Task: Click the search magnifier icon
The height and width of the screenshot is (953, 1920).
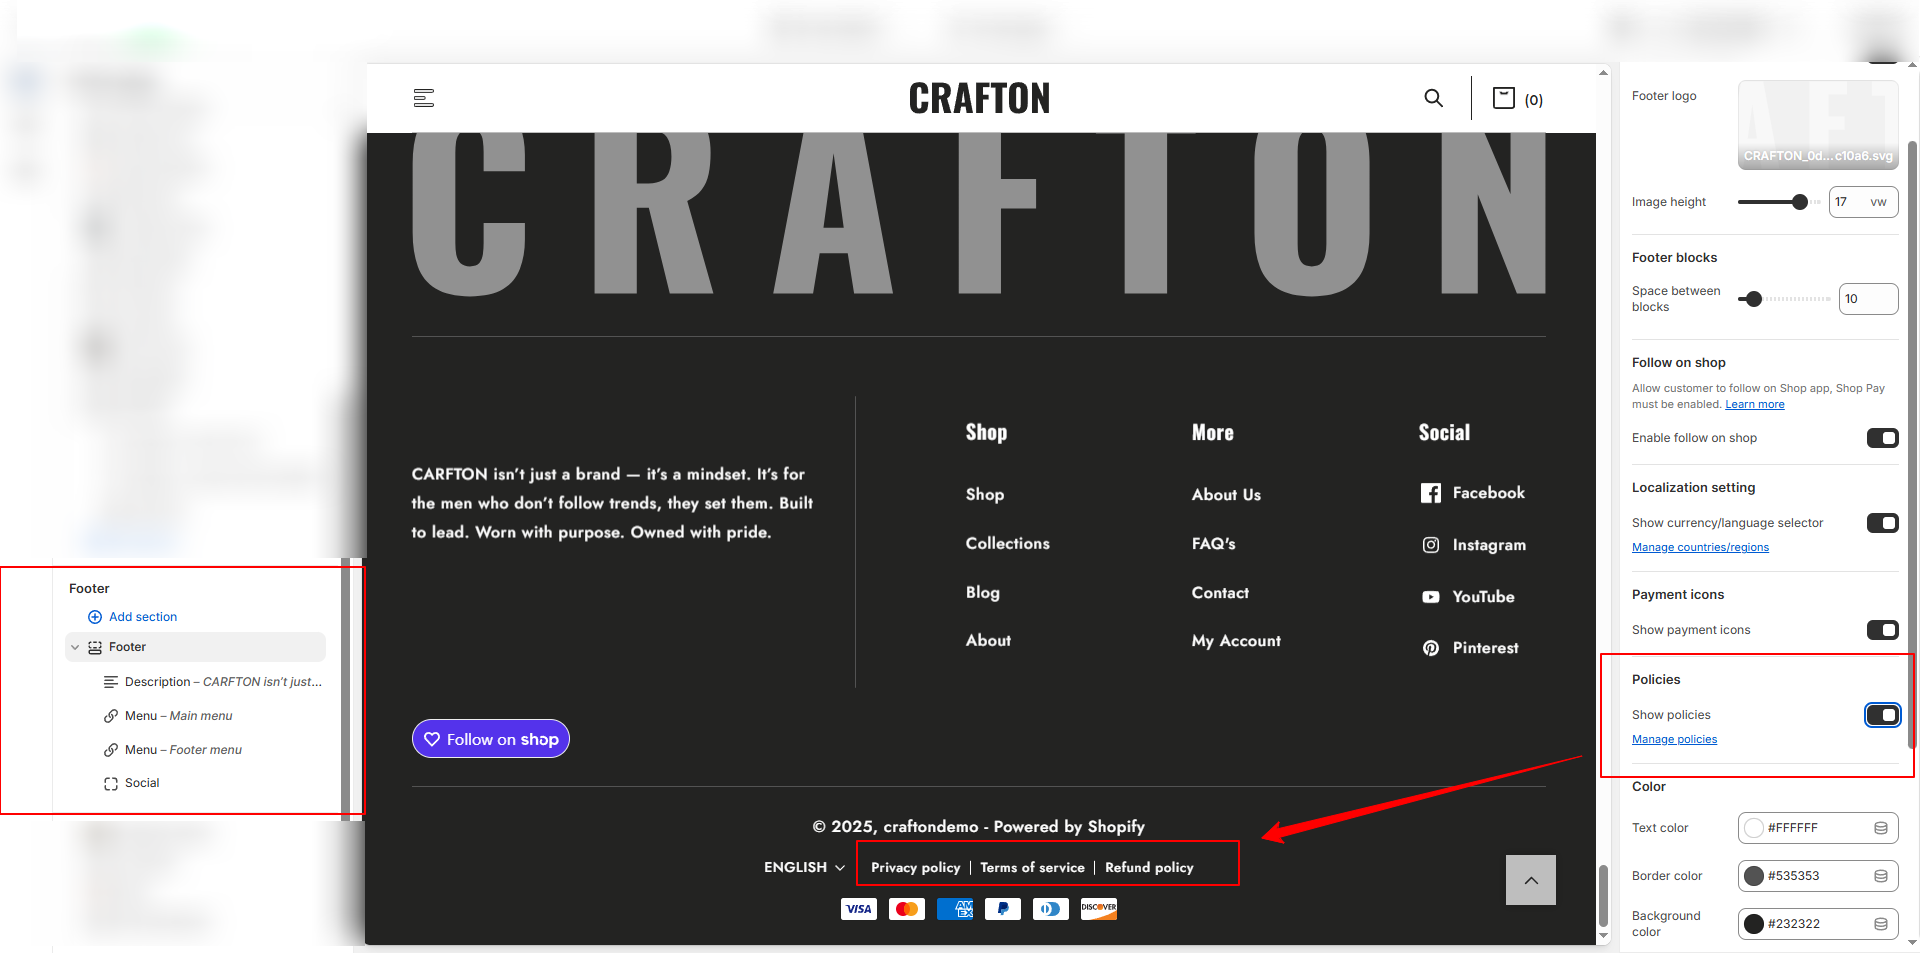Action: pyautogui.click(x=1433, y=98)
